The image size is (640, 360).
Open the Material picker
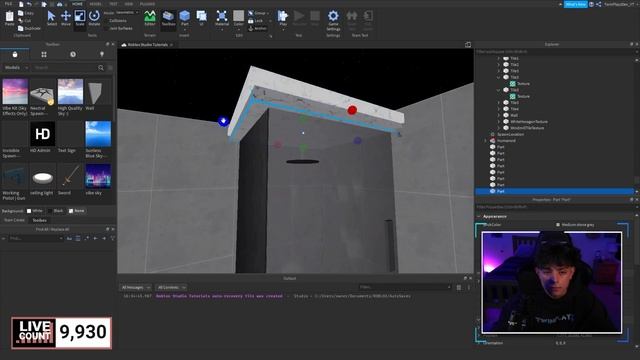tap(222, 18)
